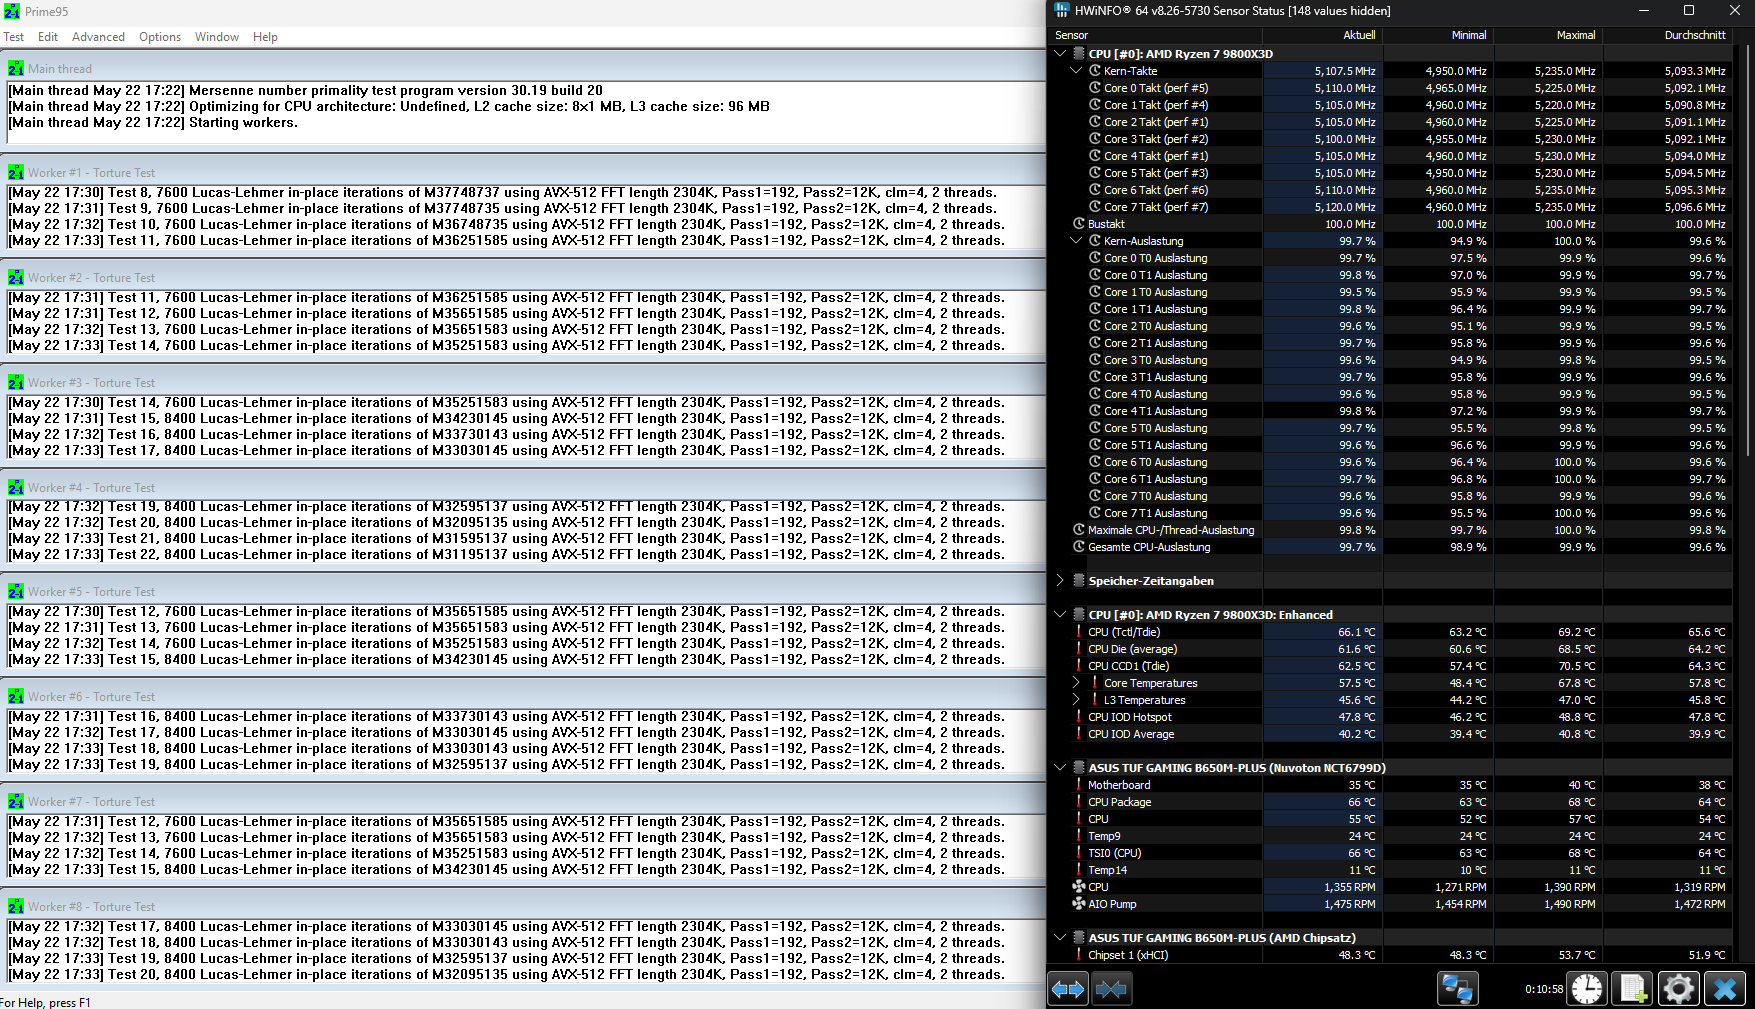Click the Worker #3 Torture Test window icon
Viewport: 1755px width, 1009px height.
[16, 382]
